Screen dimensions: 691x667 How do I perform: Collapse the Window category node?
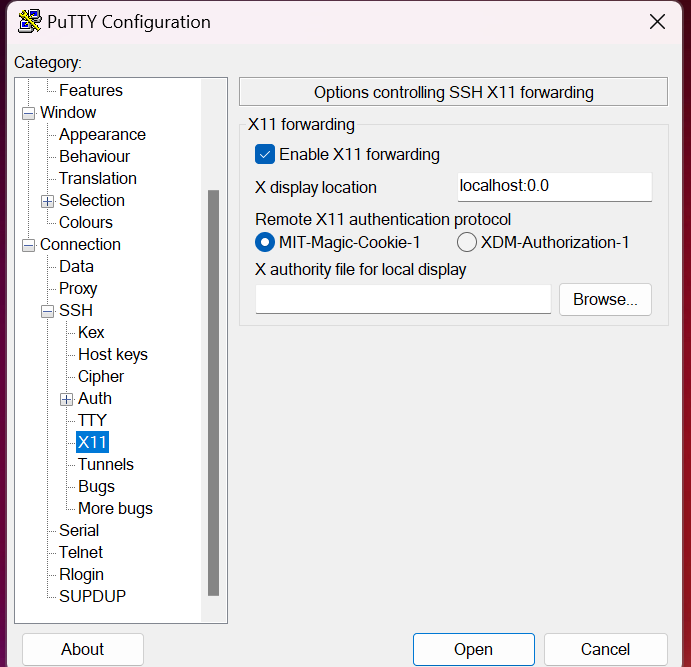click(x=29, y=113)
